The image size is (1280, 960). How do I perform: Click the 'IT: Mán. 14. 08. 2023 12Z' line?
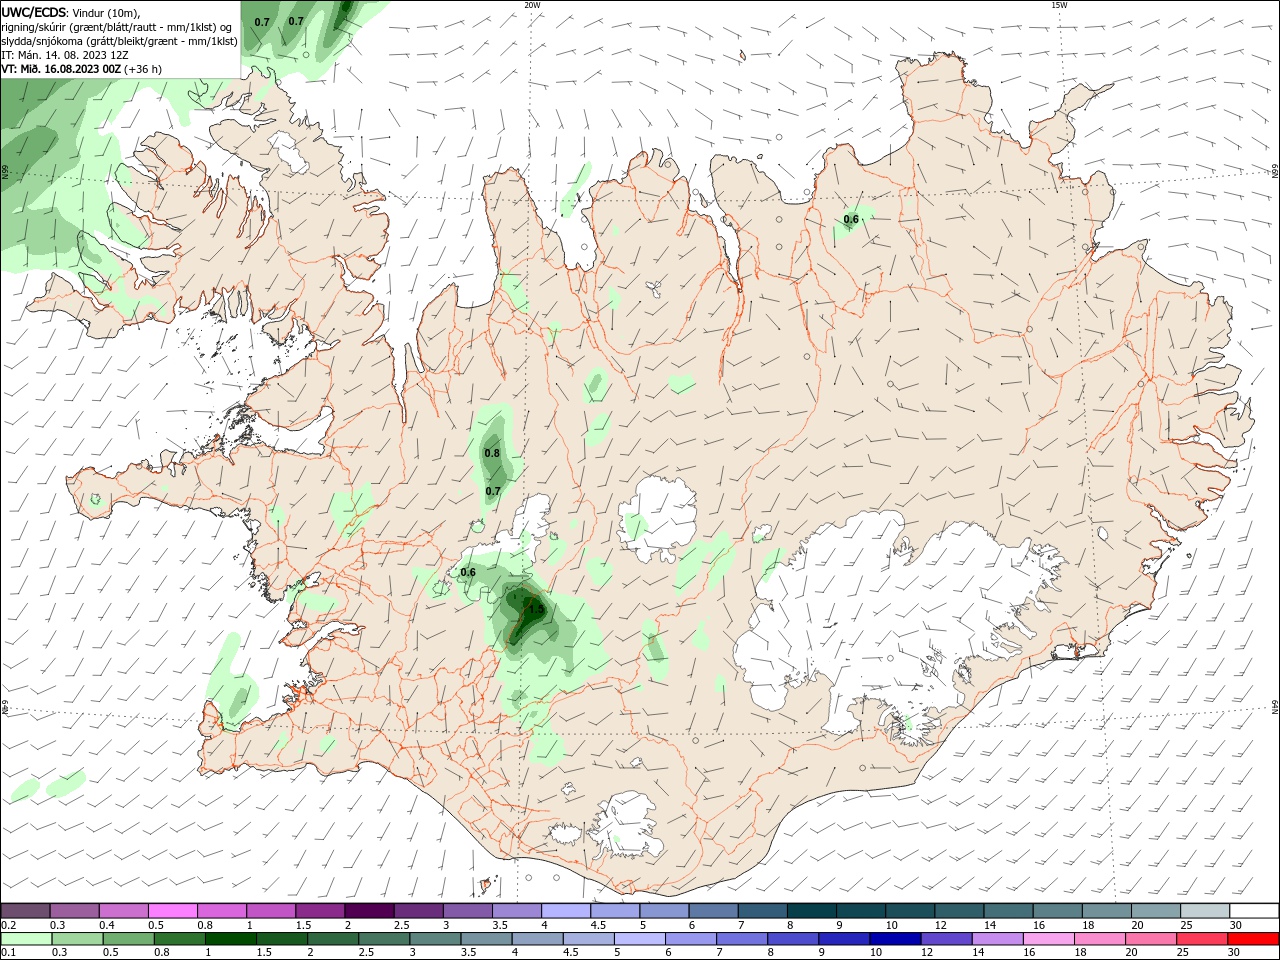(x=65, y=55)
